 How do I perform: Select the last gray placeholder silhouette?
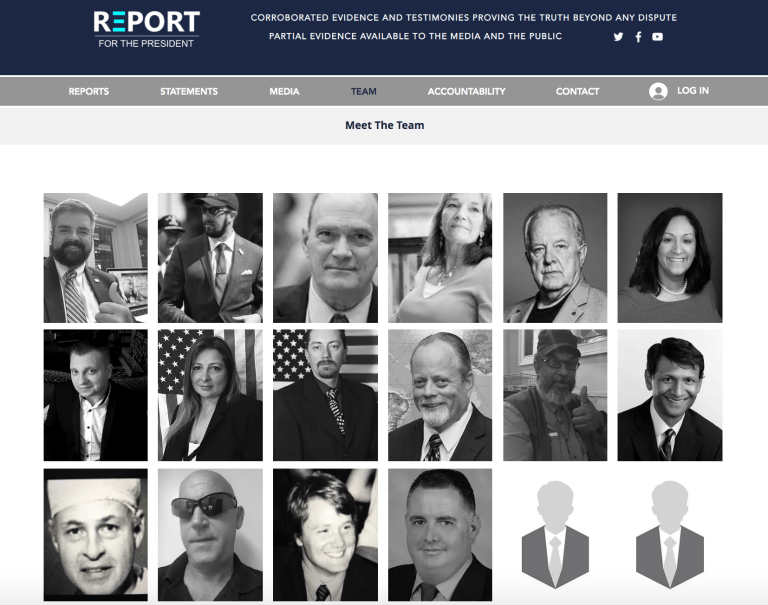(670, 534)
